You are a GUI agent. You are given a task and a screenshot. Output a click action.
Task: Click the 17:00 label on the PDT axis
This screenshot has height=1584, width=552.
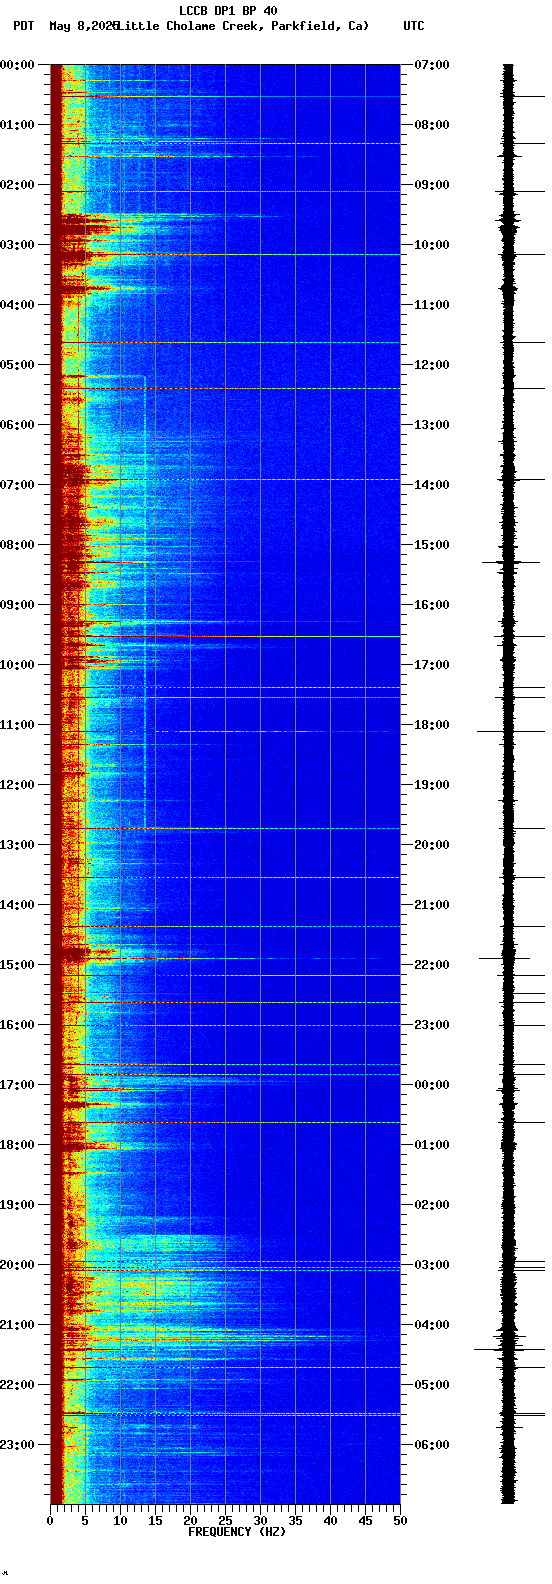click(18, 1085)
